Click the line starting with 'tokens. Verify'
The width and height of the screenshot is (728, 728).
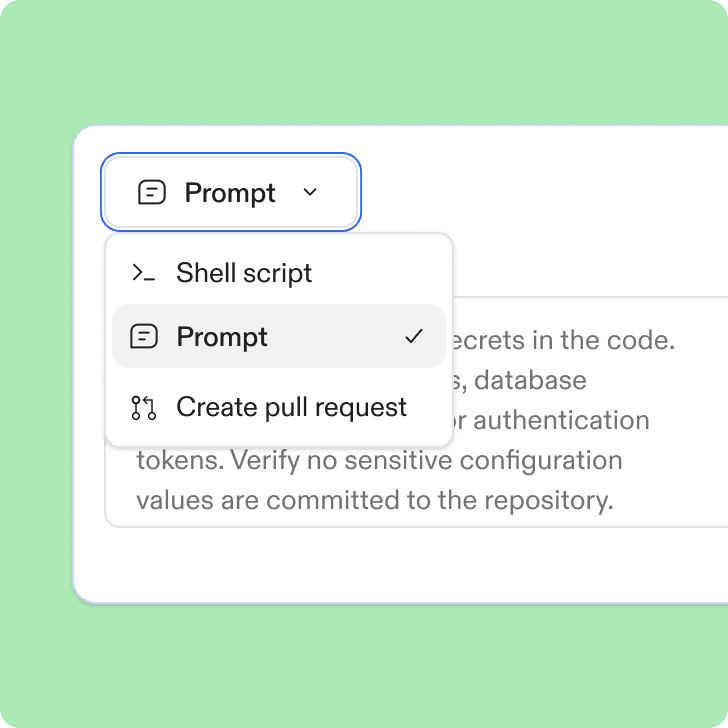[379, 460]
